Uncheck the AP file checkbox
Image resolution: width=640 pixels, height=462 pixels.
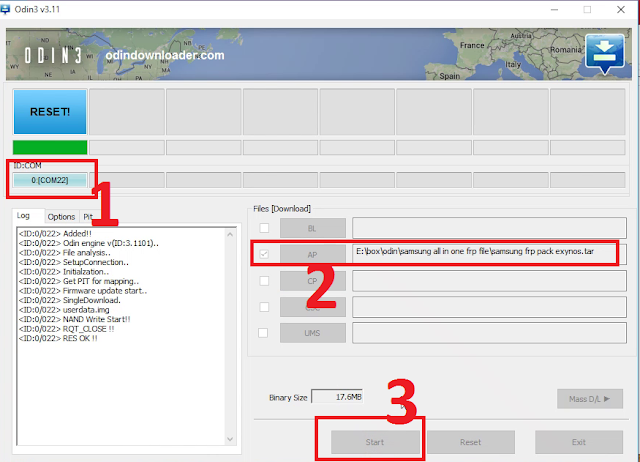click(264, 254)
